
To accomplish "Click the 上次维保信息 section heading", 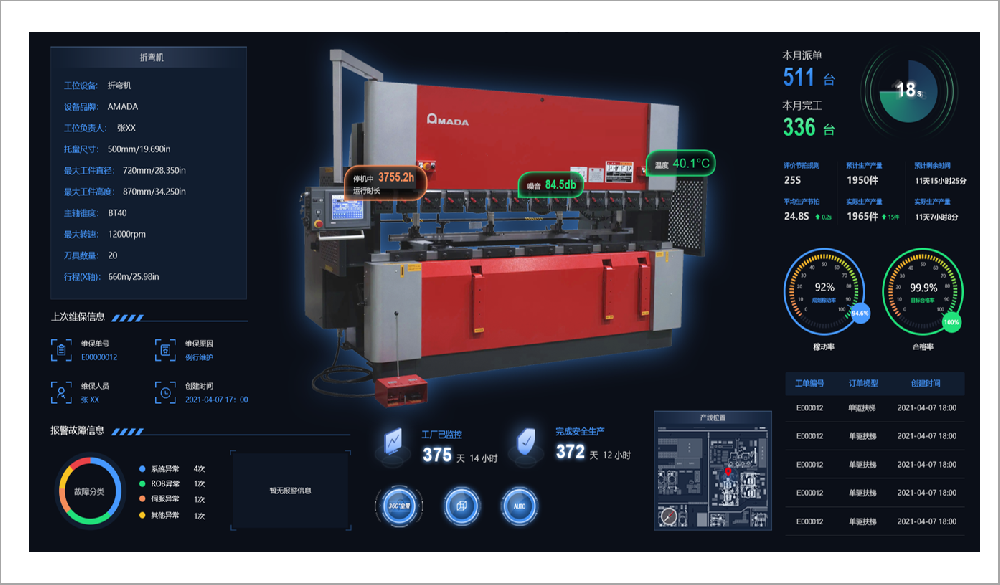I will [x=78, y=316].
